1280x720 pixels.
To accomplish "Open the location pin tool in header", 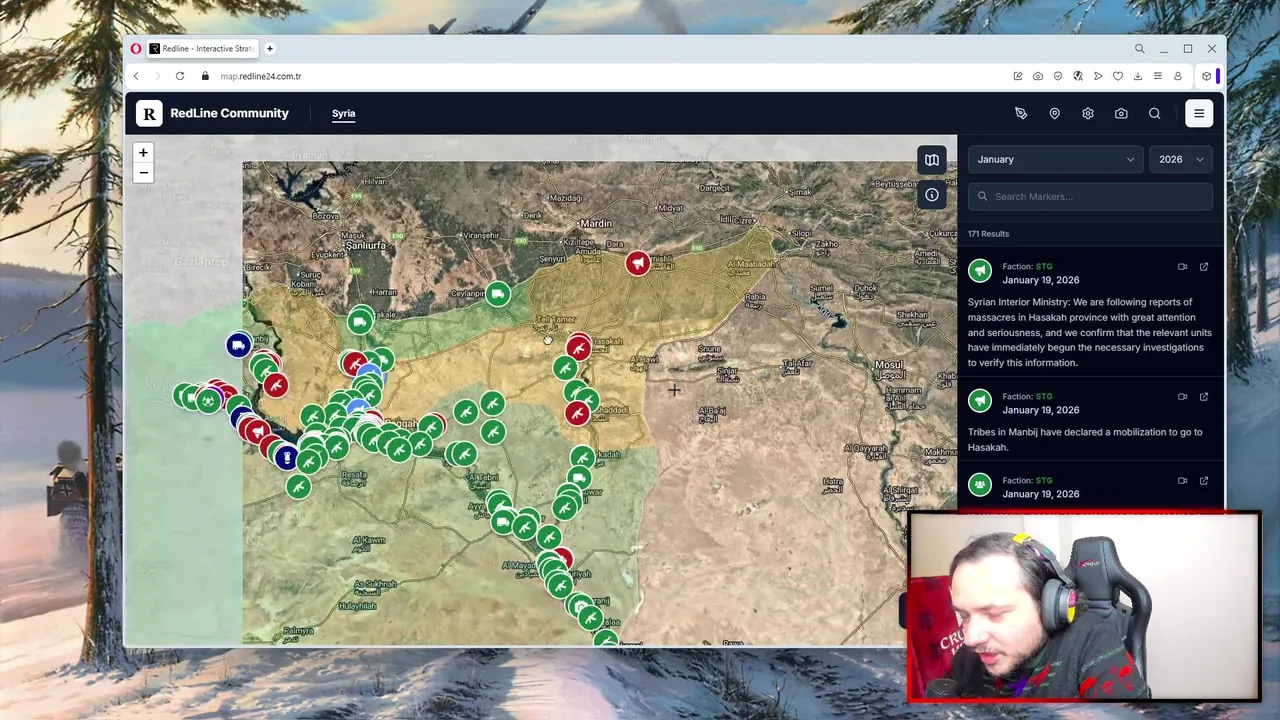I will coord(1054,114).
